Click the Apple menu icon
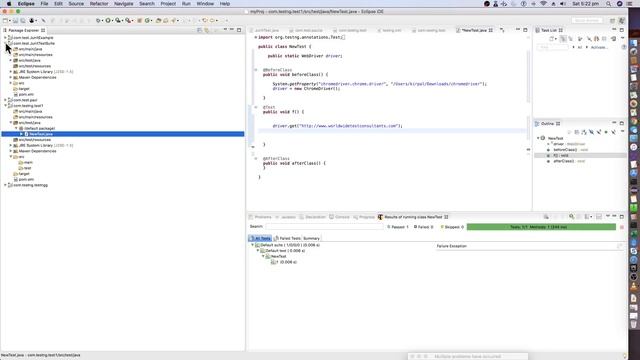Viewport: 640px width, 360px height. 9,4
